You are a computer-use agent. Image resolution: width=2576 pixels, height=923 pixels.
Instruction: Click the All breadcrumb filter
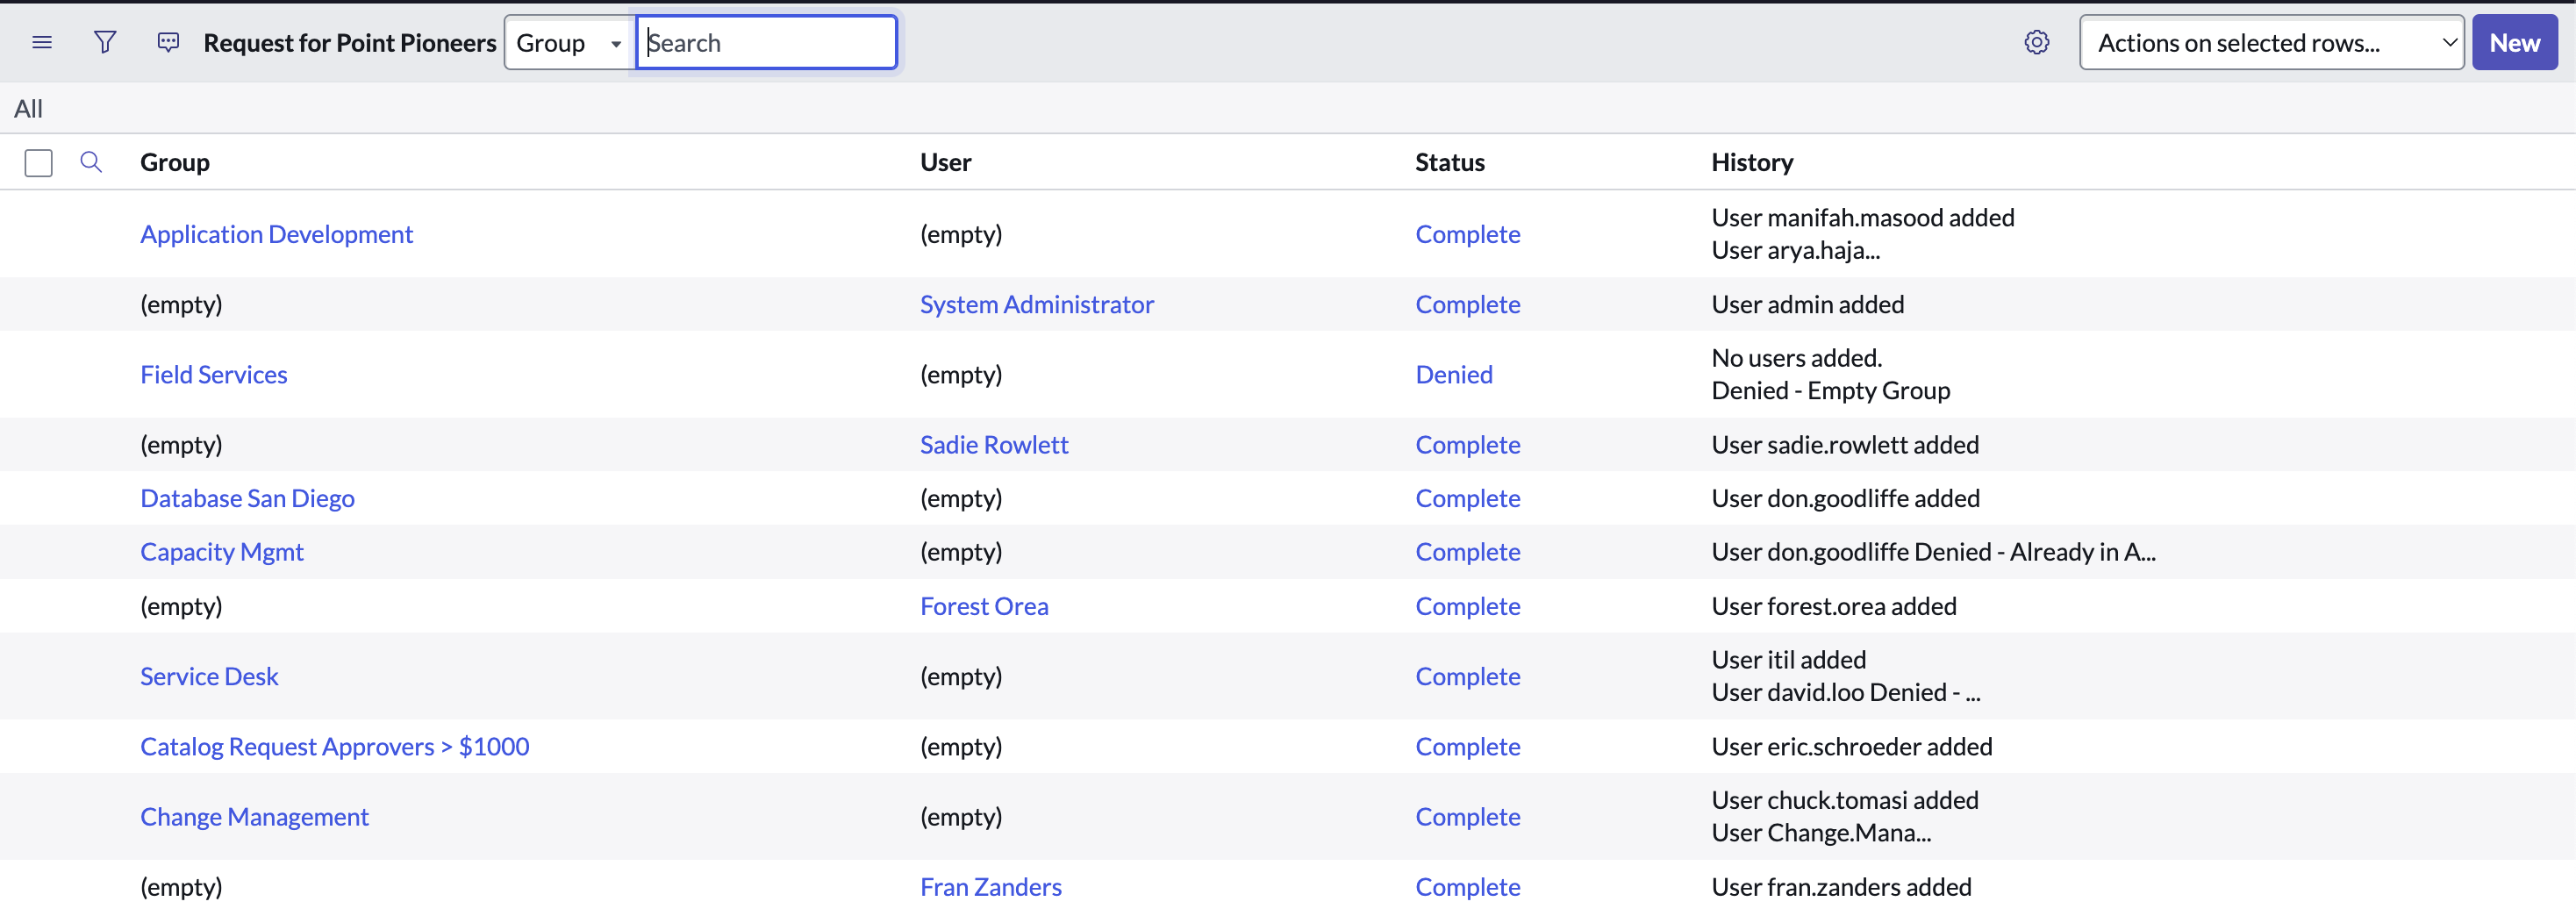pyautogui.click(x=28, y=109)
